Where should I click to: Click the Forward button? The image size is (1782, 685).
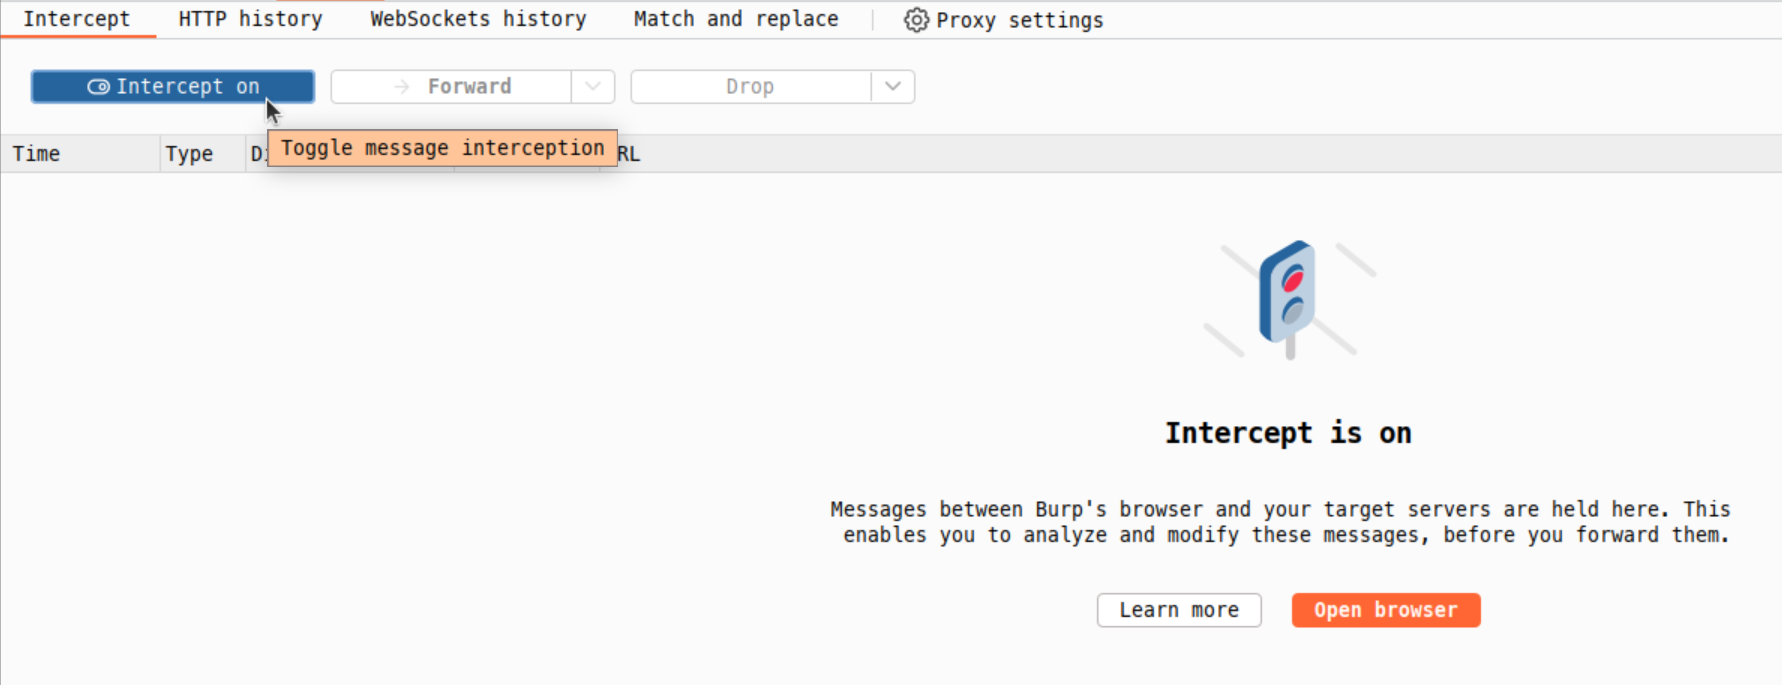click(452, 87)
